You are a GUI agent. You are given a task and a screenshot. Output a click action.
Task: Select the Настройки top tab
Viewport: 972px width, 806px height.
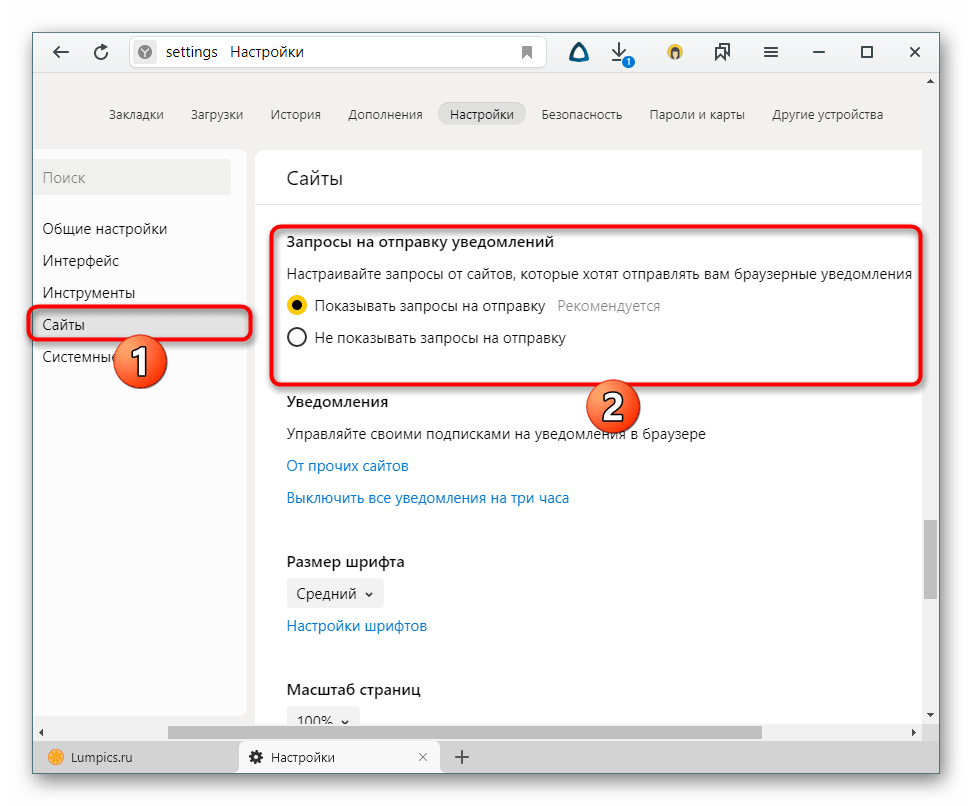[482, 115]
